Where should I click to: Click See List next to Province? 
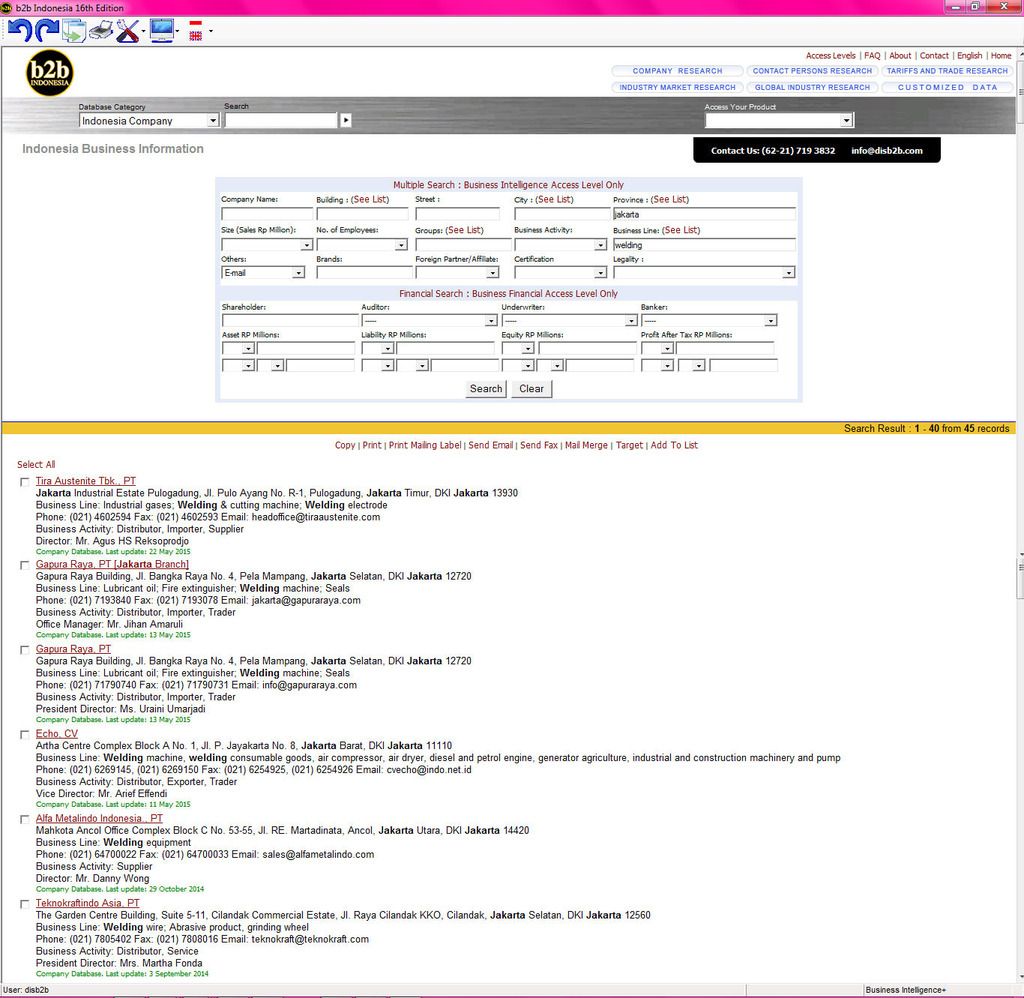point(669,199)
